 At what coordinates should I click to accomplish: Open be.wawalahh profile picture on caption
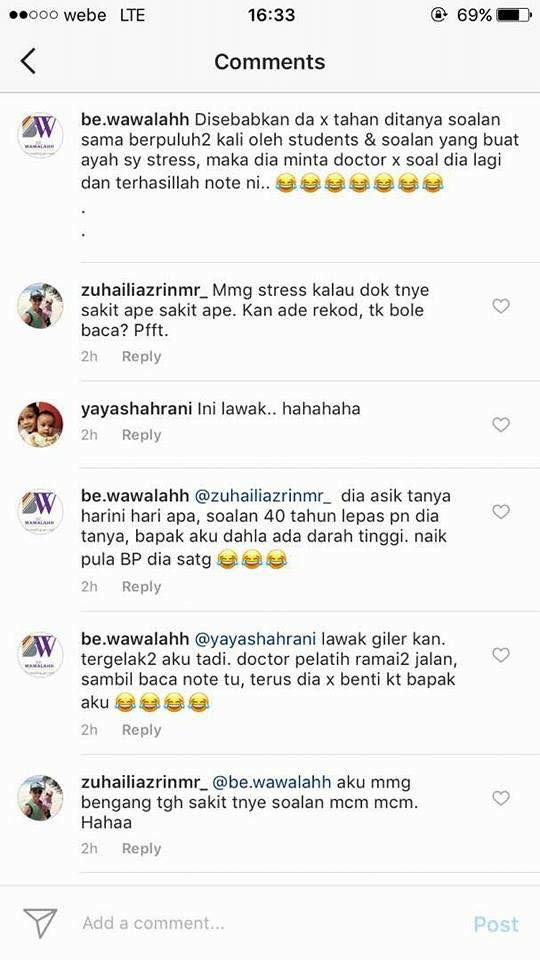pyautogui.click(x=40, y=136)
